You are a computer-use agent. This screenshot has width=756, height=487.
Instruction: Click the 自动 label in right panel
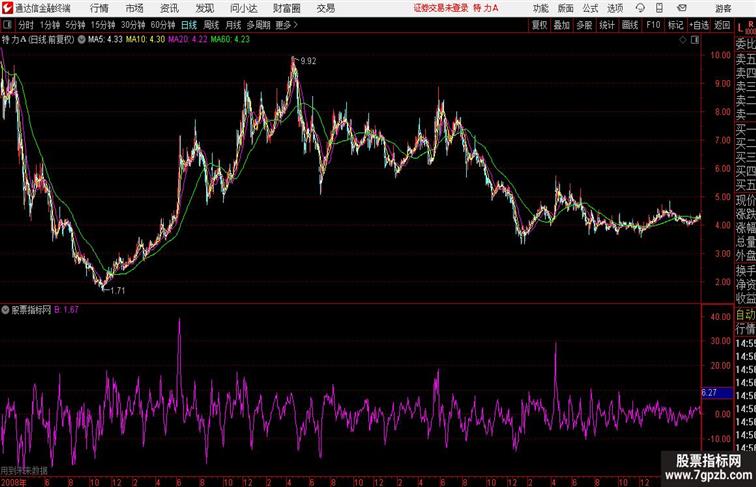745,315
